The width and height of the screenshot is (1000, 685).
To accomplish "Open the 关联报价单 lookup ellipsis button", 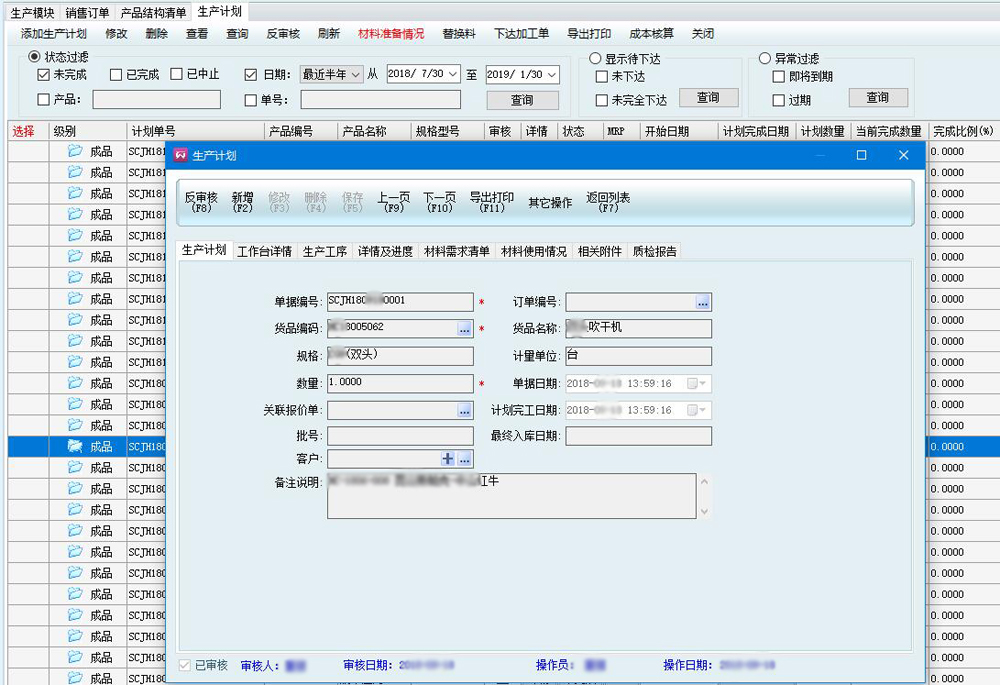I will (465, 410).
